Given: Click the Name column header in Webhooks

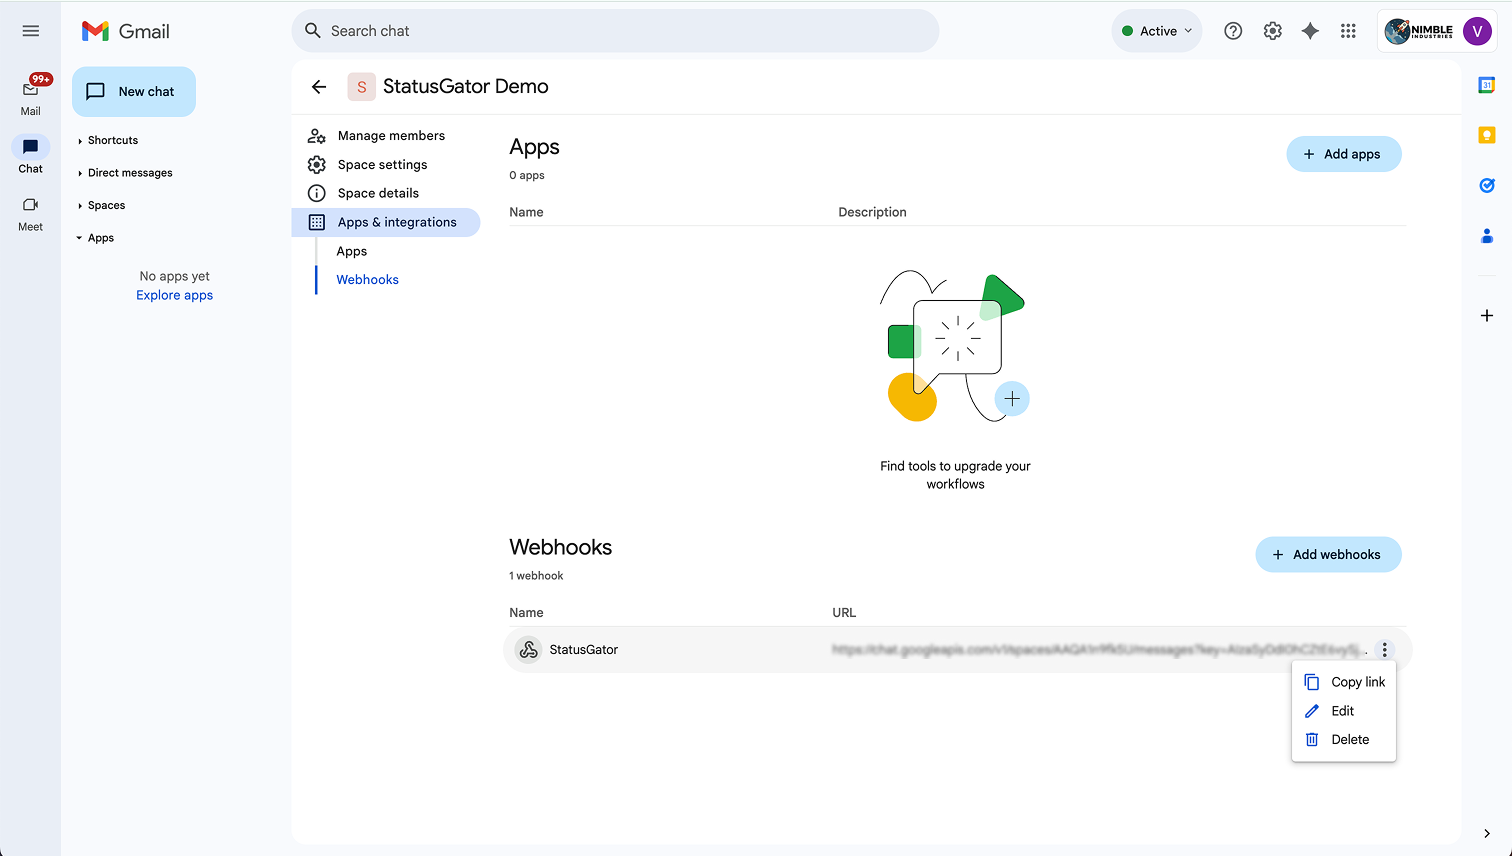Looking at the screenshot, I should [x=526, y=613].
